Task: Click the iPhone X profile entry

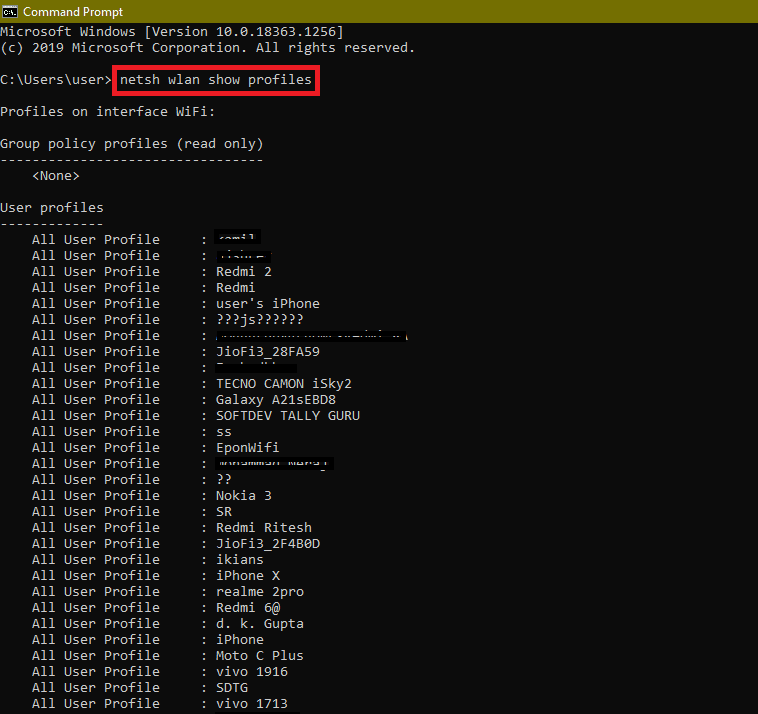Action: tap(247, 576)
